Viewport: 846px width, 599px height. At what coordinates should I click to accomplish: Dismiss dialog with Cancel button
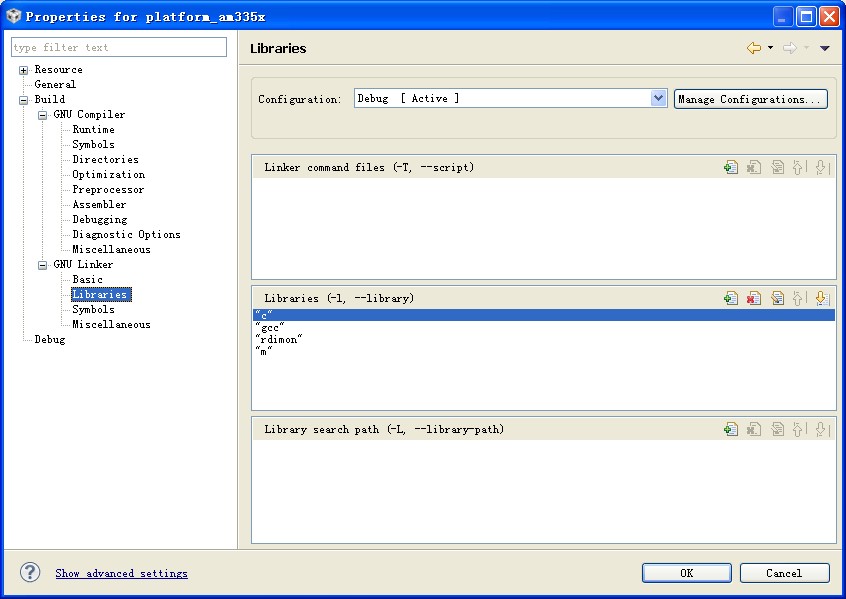point(784,573)
